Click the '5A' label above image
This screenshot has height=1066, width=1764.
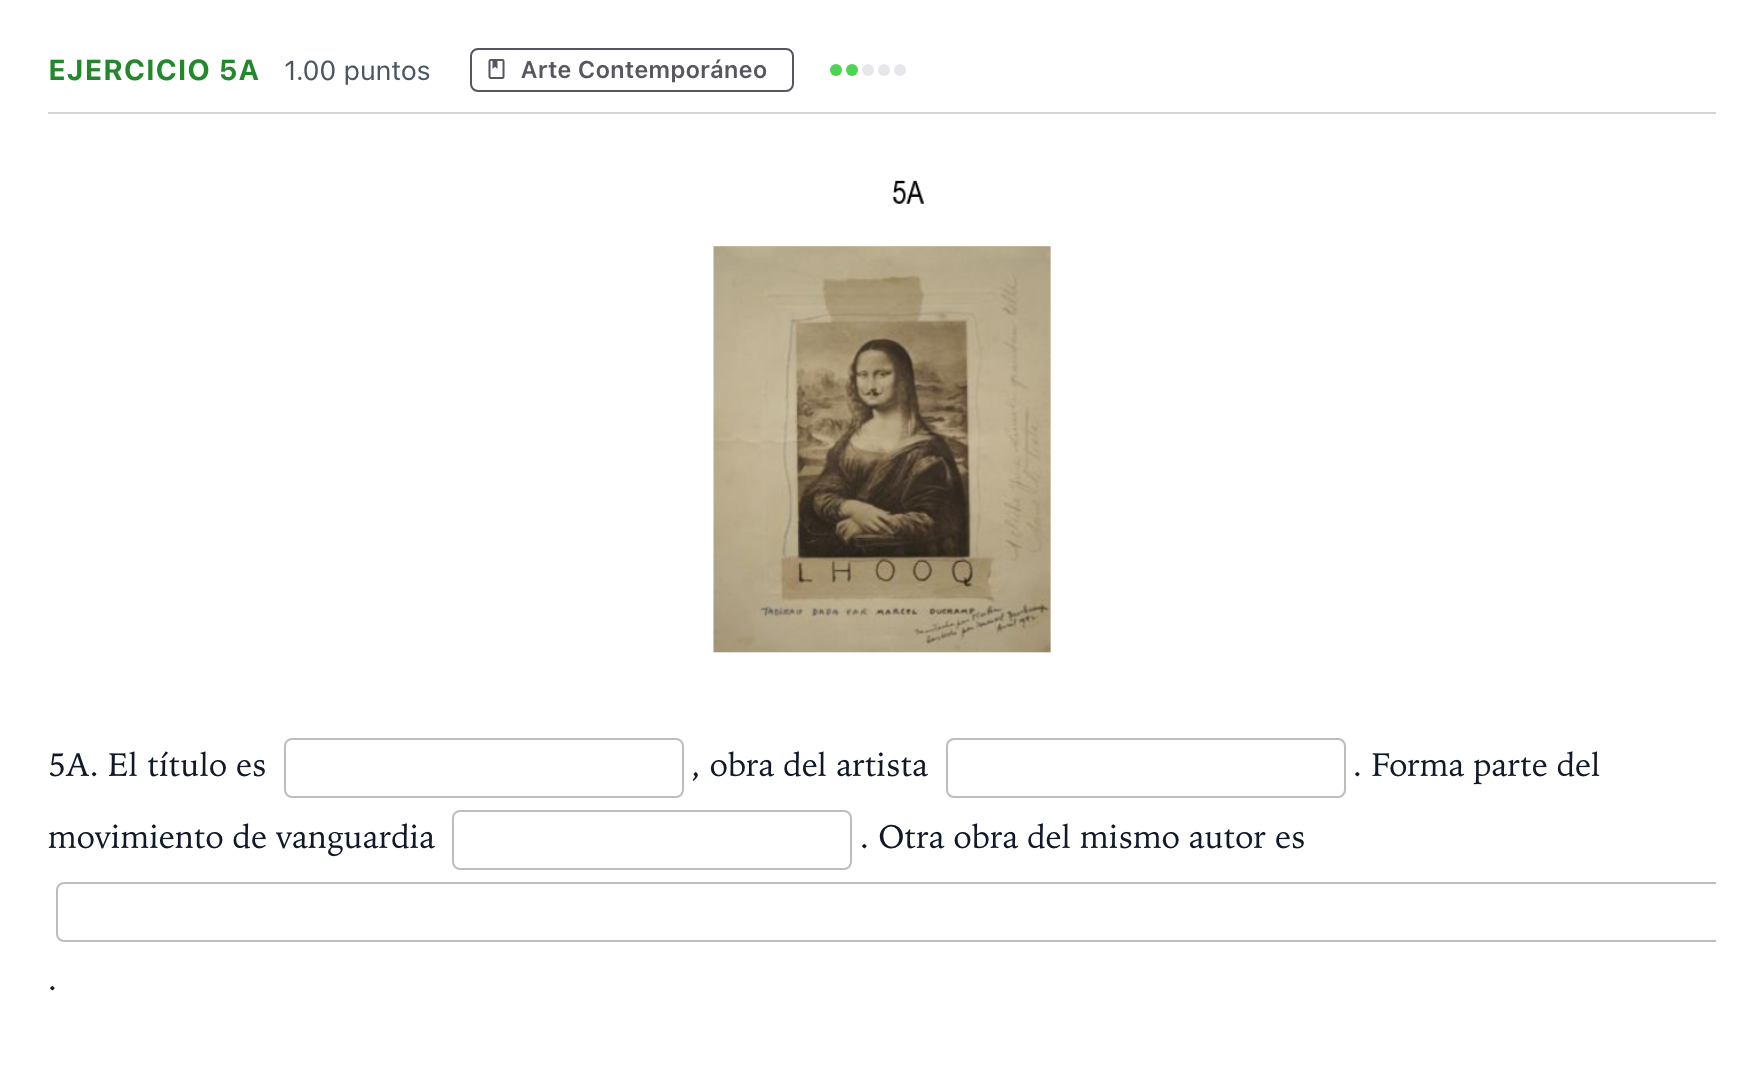[908, 193]
